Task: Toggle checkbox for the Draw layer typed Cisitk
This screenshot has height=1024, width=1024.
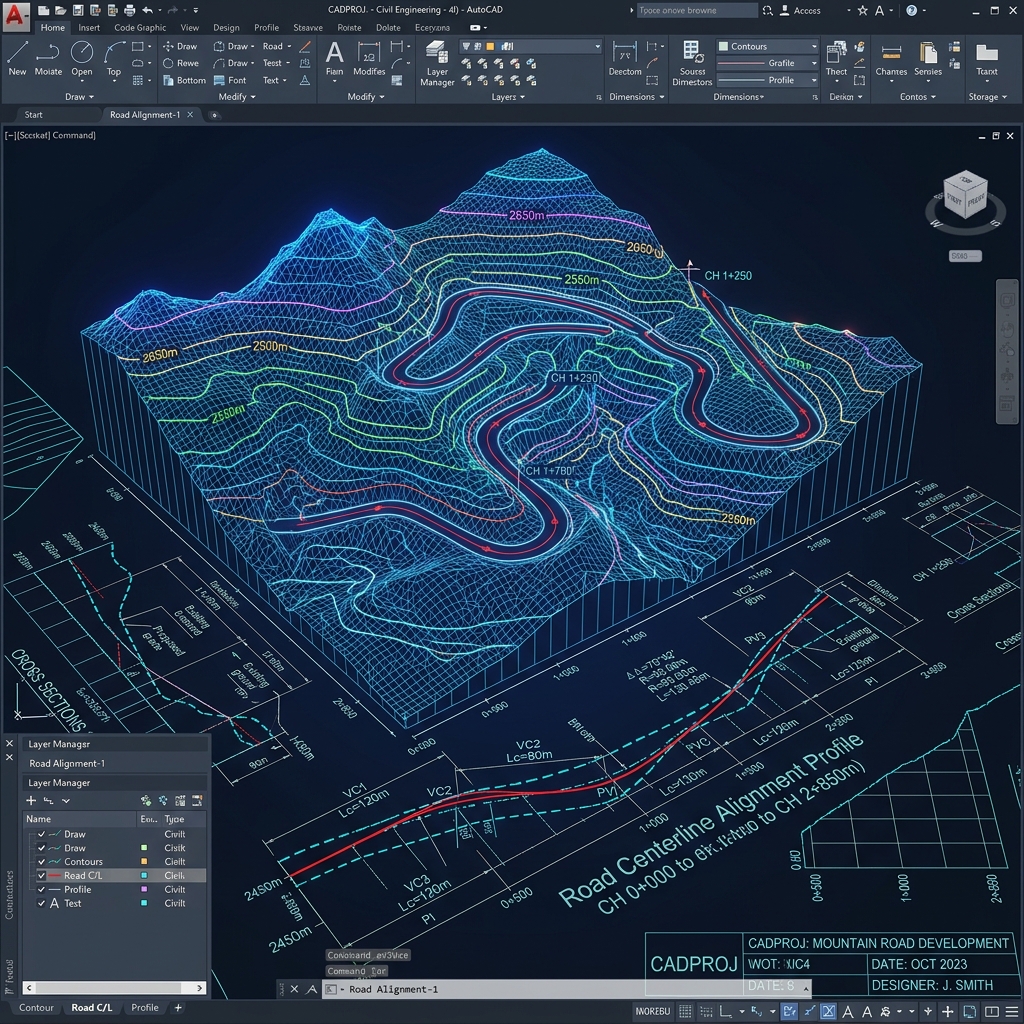Action: [x=41, y=848]
